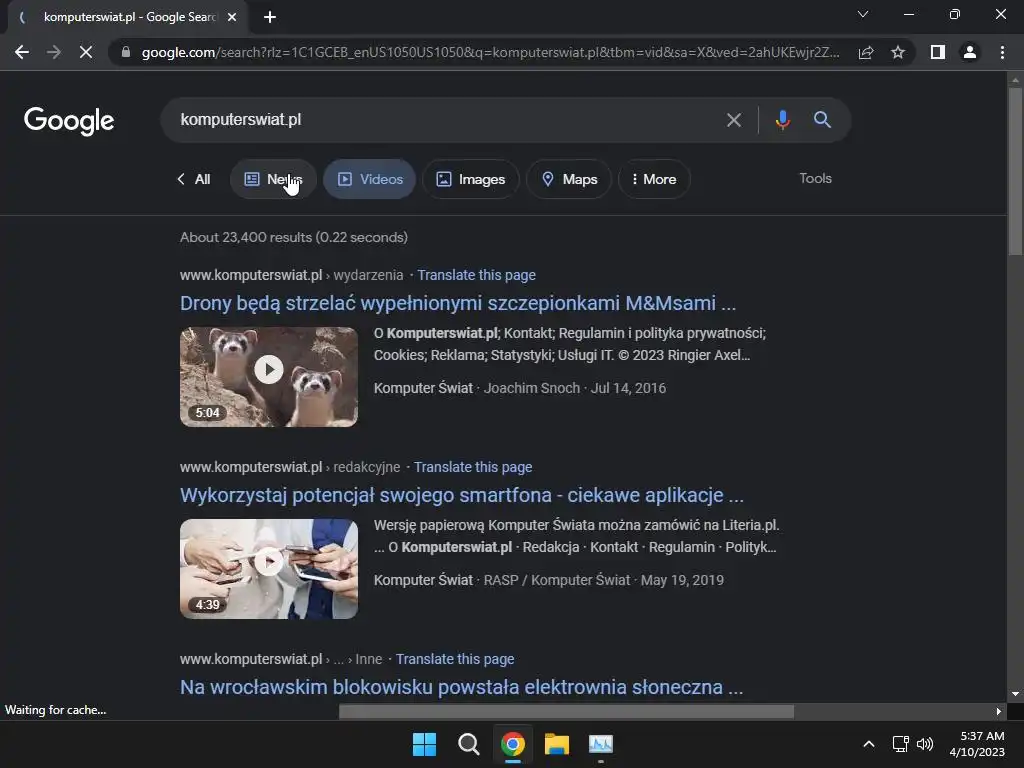Switch to the News results tab
The image size is (1024, 768).
(x=274, y=179)
